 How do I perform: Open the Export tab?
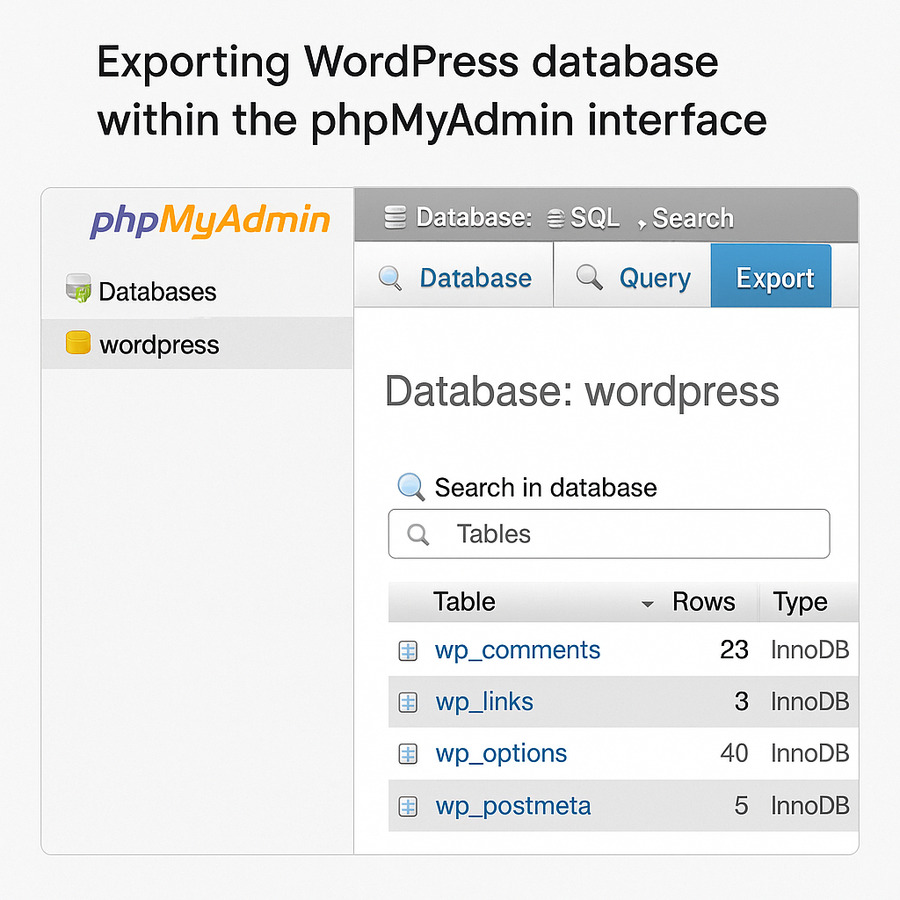pyautogui.click(x=771, y=276)
